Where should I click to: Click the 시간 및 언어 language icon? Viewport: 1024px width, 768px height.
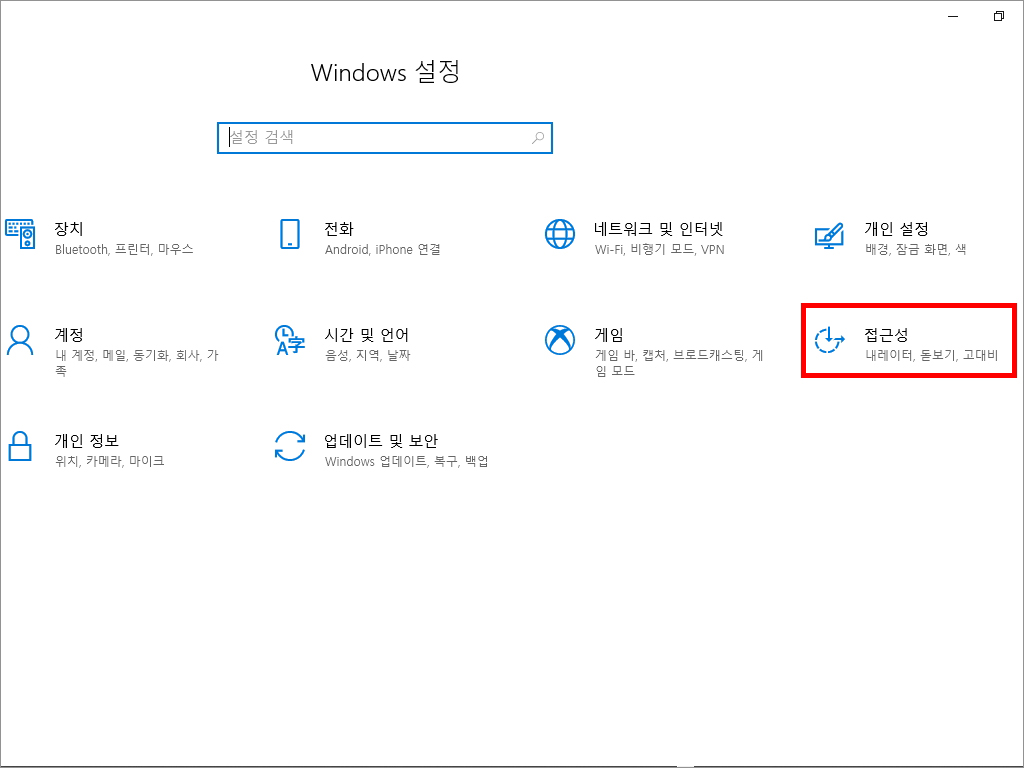point(290,340)
